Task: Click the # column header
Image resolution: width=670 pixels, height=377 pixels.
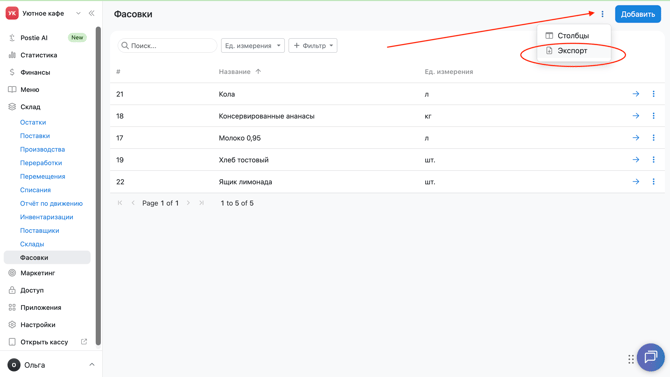Action: (x=118, y=71)
